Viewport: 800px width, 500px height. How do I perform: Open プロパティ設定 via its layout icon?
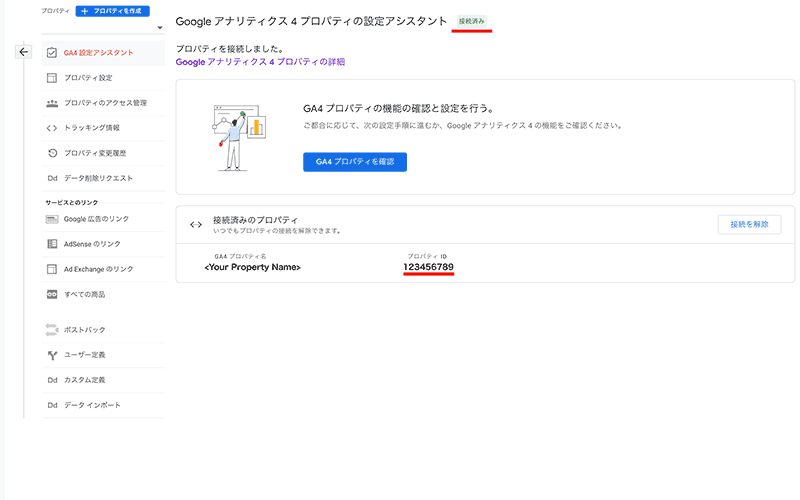click(52, 78)
